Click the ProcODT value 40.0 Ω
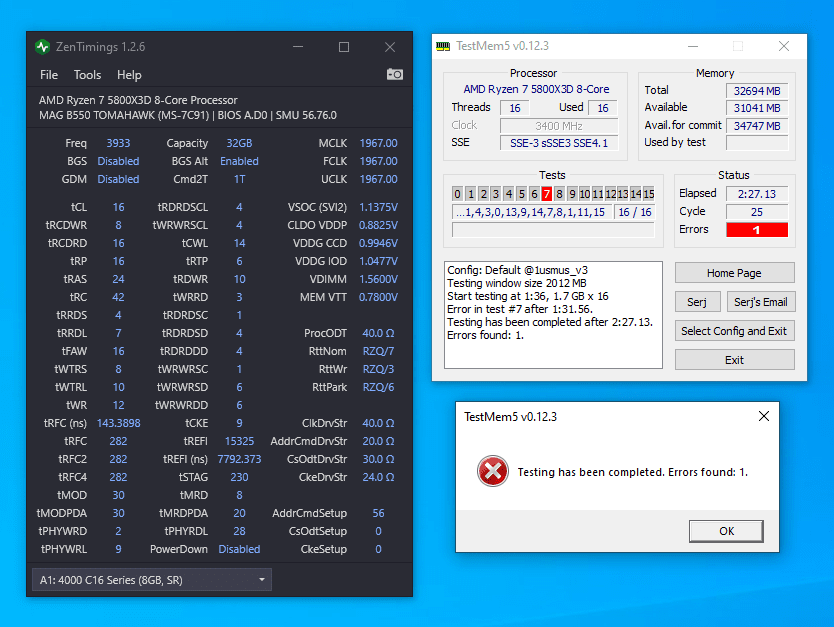Screen dimensions: 834x627 coord(378,333)
